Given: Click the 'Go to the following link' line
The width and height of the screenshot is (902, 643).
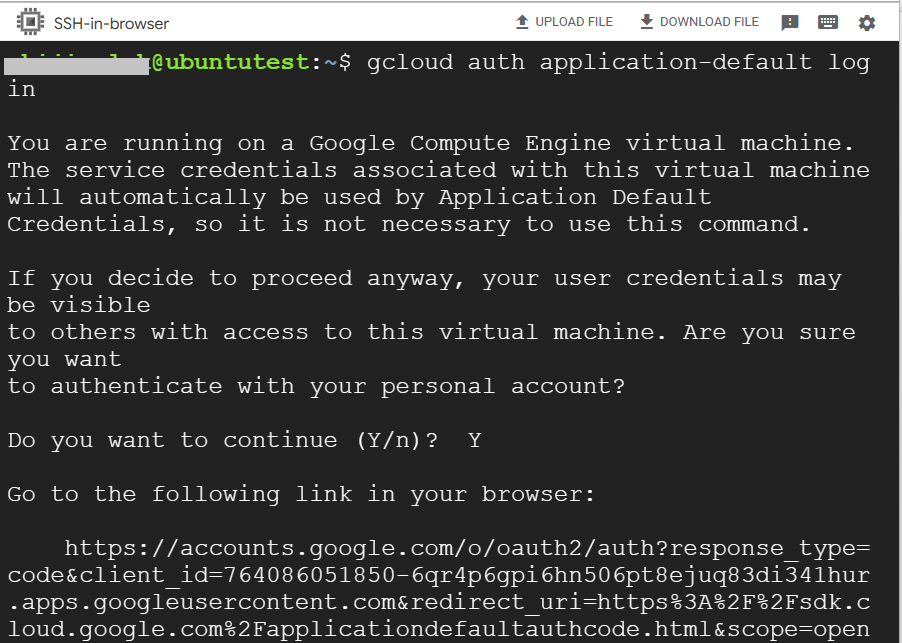Looking at the screenshot, I should [x=300, y=494].
